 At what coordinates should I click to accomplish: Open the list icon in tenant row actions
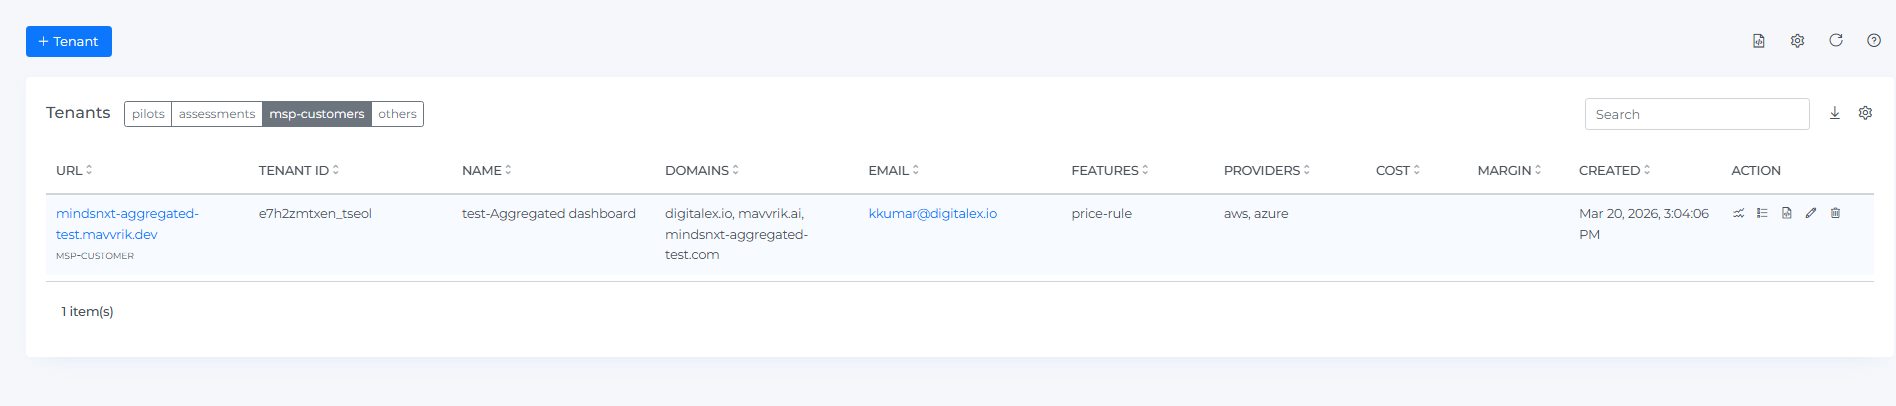(1762, 213)
